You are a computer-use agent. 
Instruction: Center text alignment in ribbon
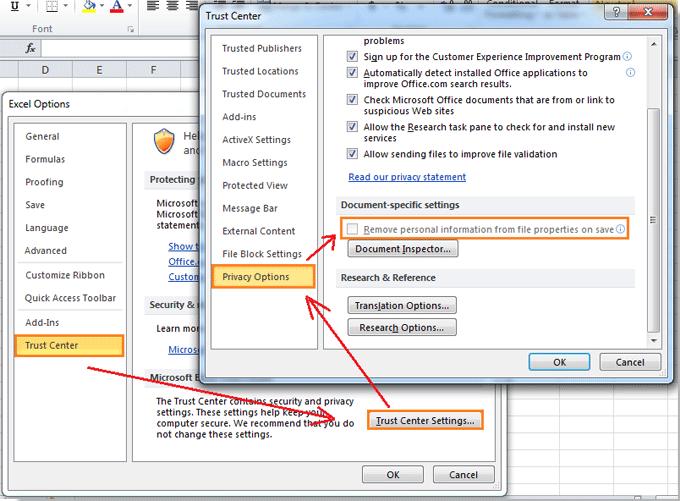point(172,6)
